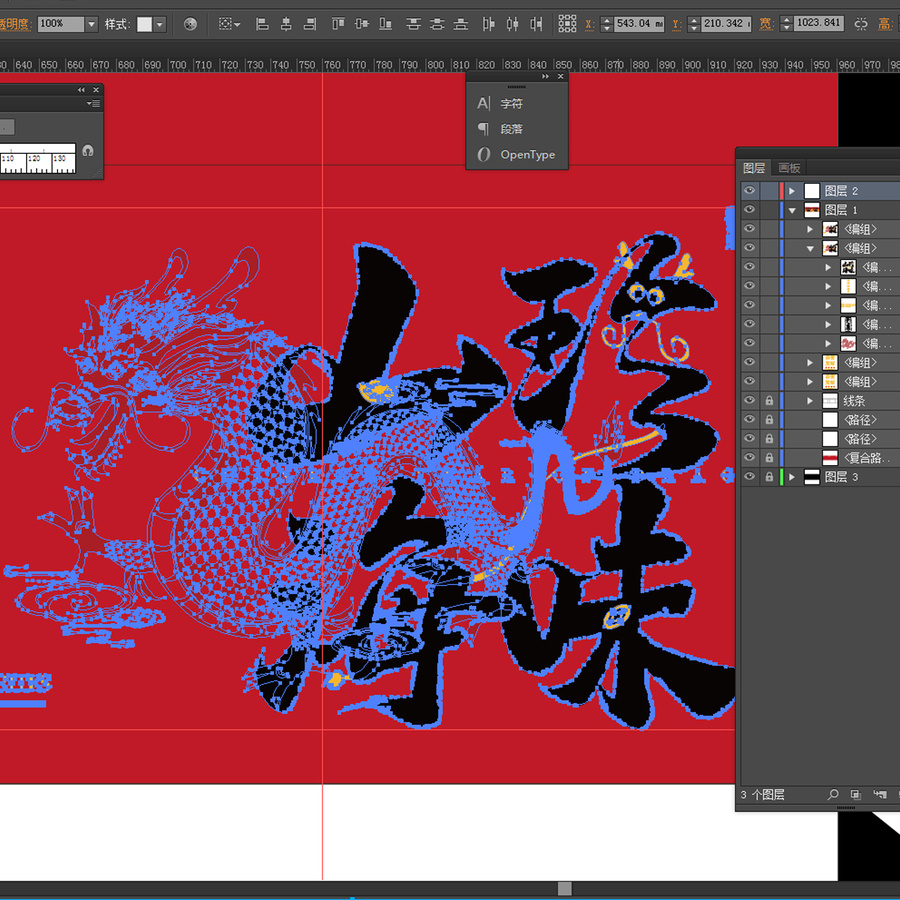Distribute objects by bottom edges
Viewport: 900px width, 900px height.
(x=461, y=24)
